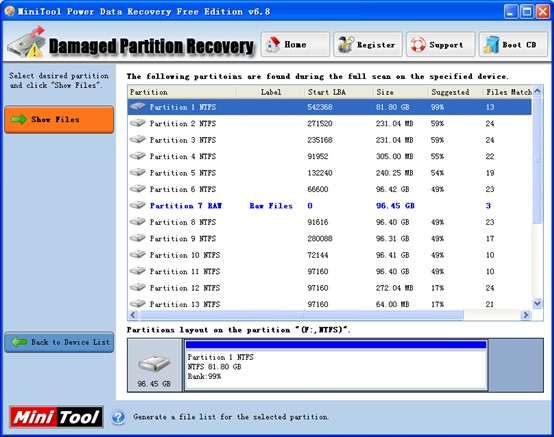Click the partition list scroll down arrow
Image resolution: width=554 pixels, height=437 pixels.
(537, 303)
